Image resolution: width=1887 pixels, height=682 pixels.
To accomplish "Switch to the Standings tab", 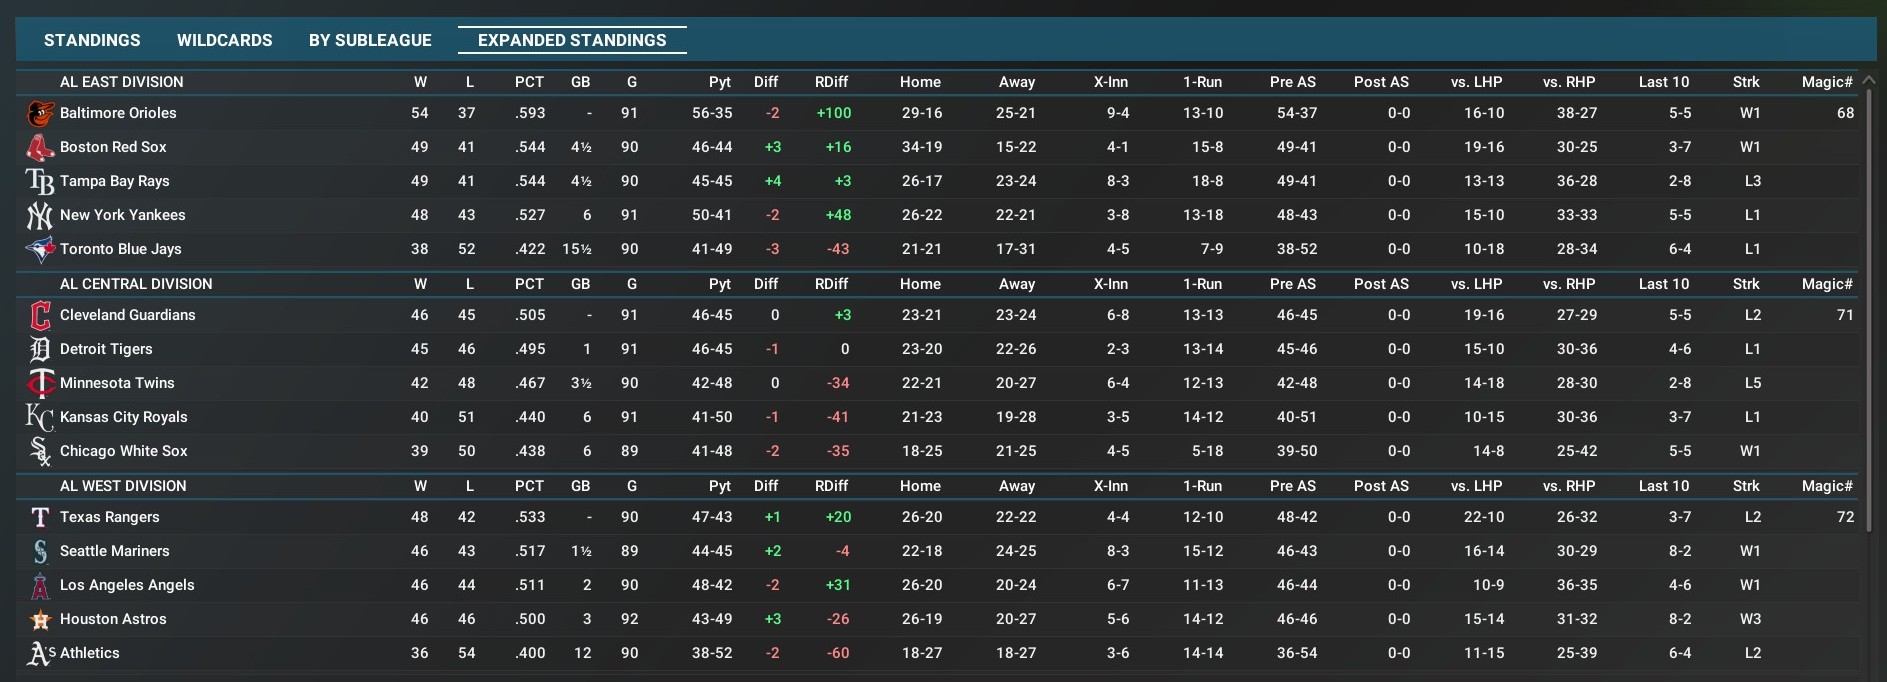I will click(x=92, y=40).
